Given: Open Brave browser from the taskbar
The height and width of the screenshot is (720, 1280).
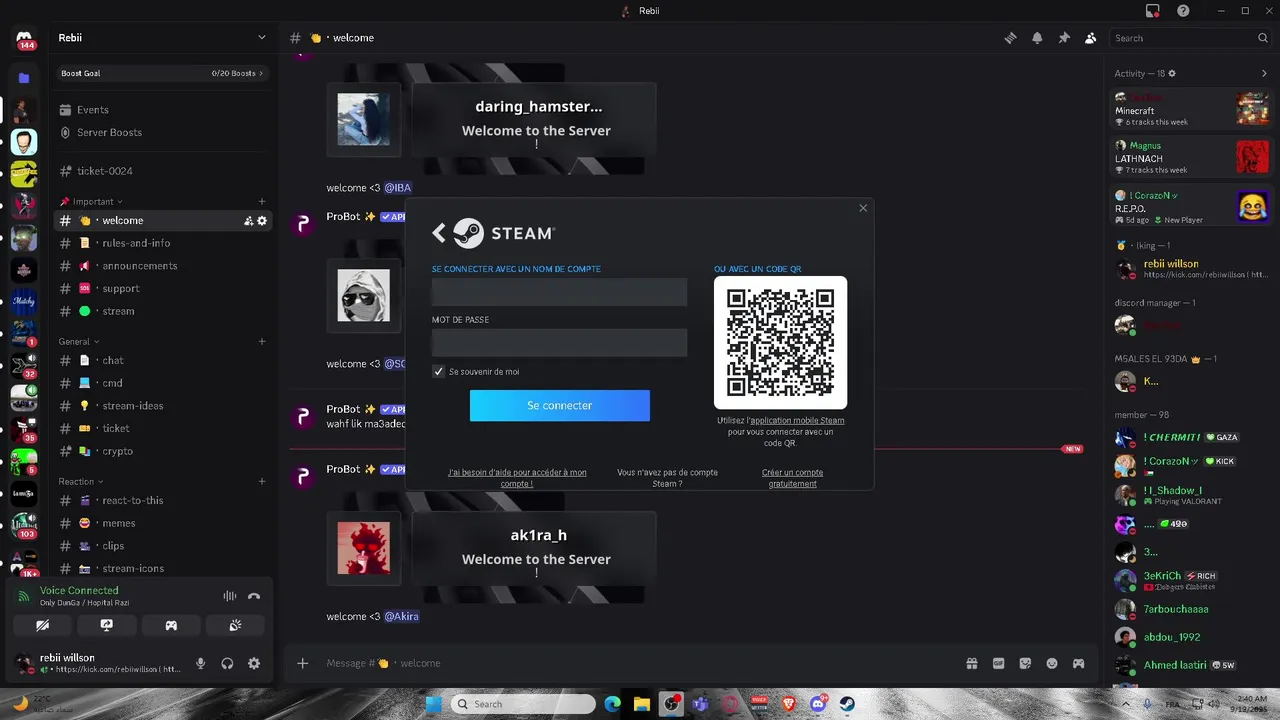Looking at the screenshot, I should [788, 704].
